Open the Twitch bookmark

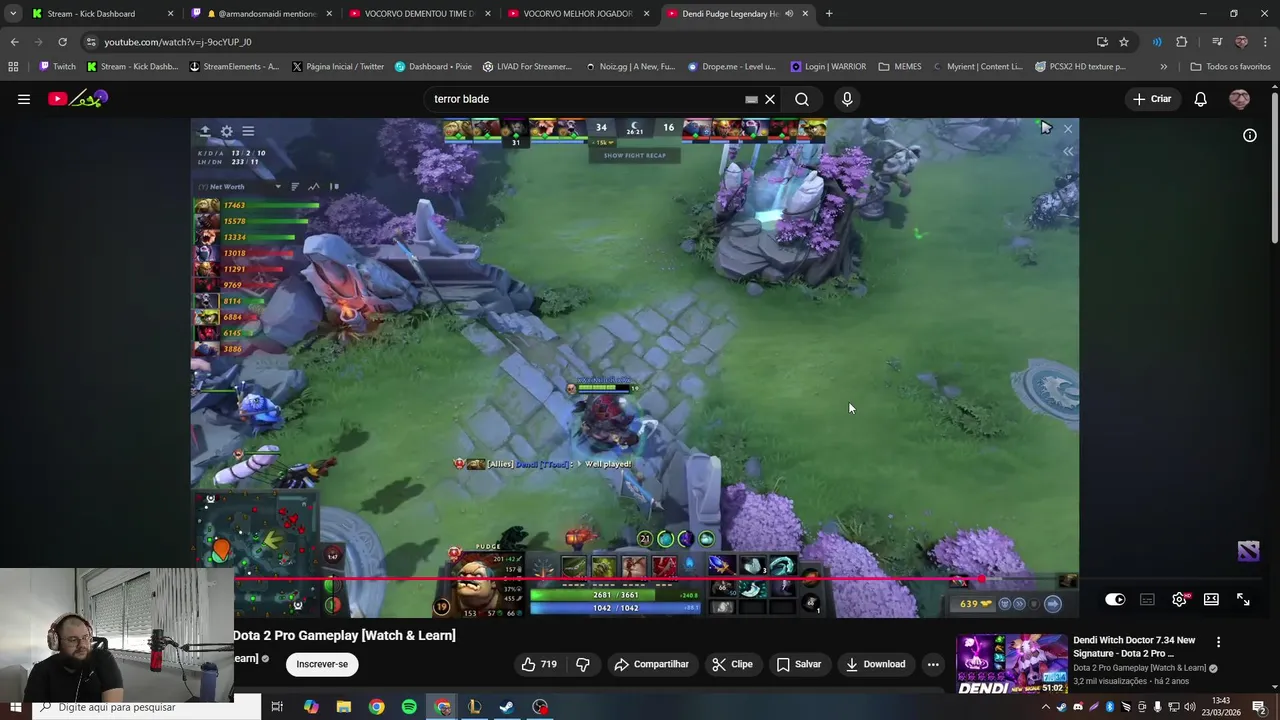coord(57,67)
